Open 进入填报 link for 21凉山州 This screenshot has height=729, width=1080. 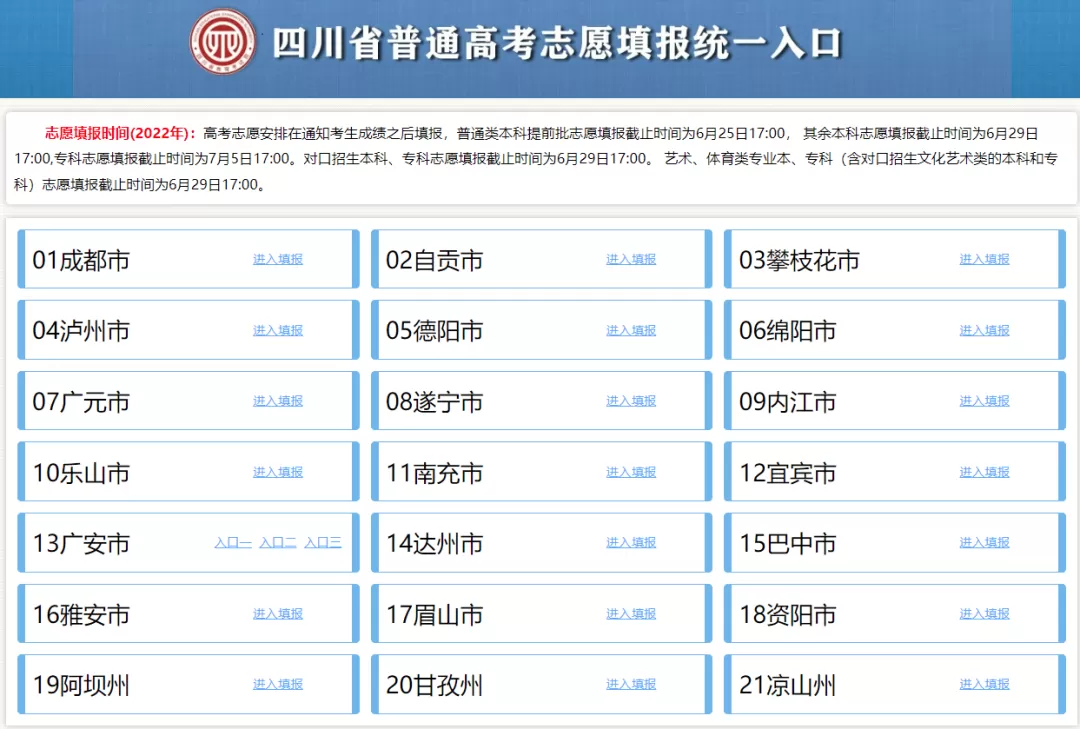pyautogui.click(x=984, y=684)
